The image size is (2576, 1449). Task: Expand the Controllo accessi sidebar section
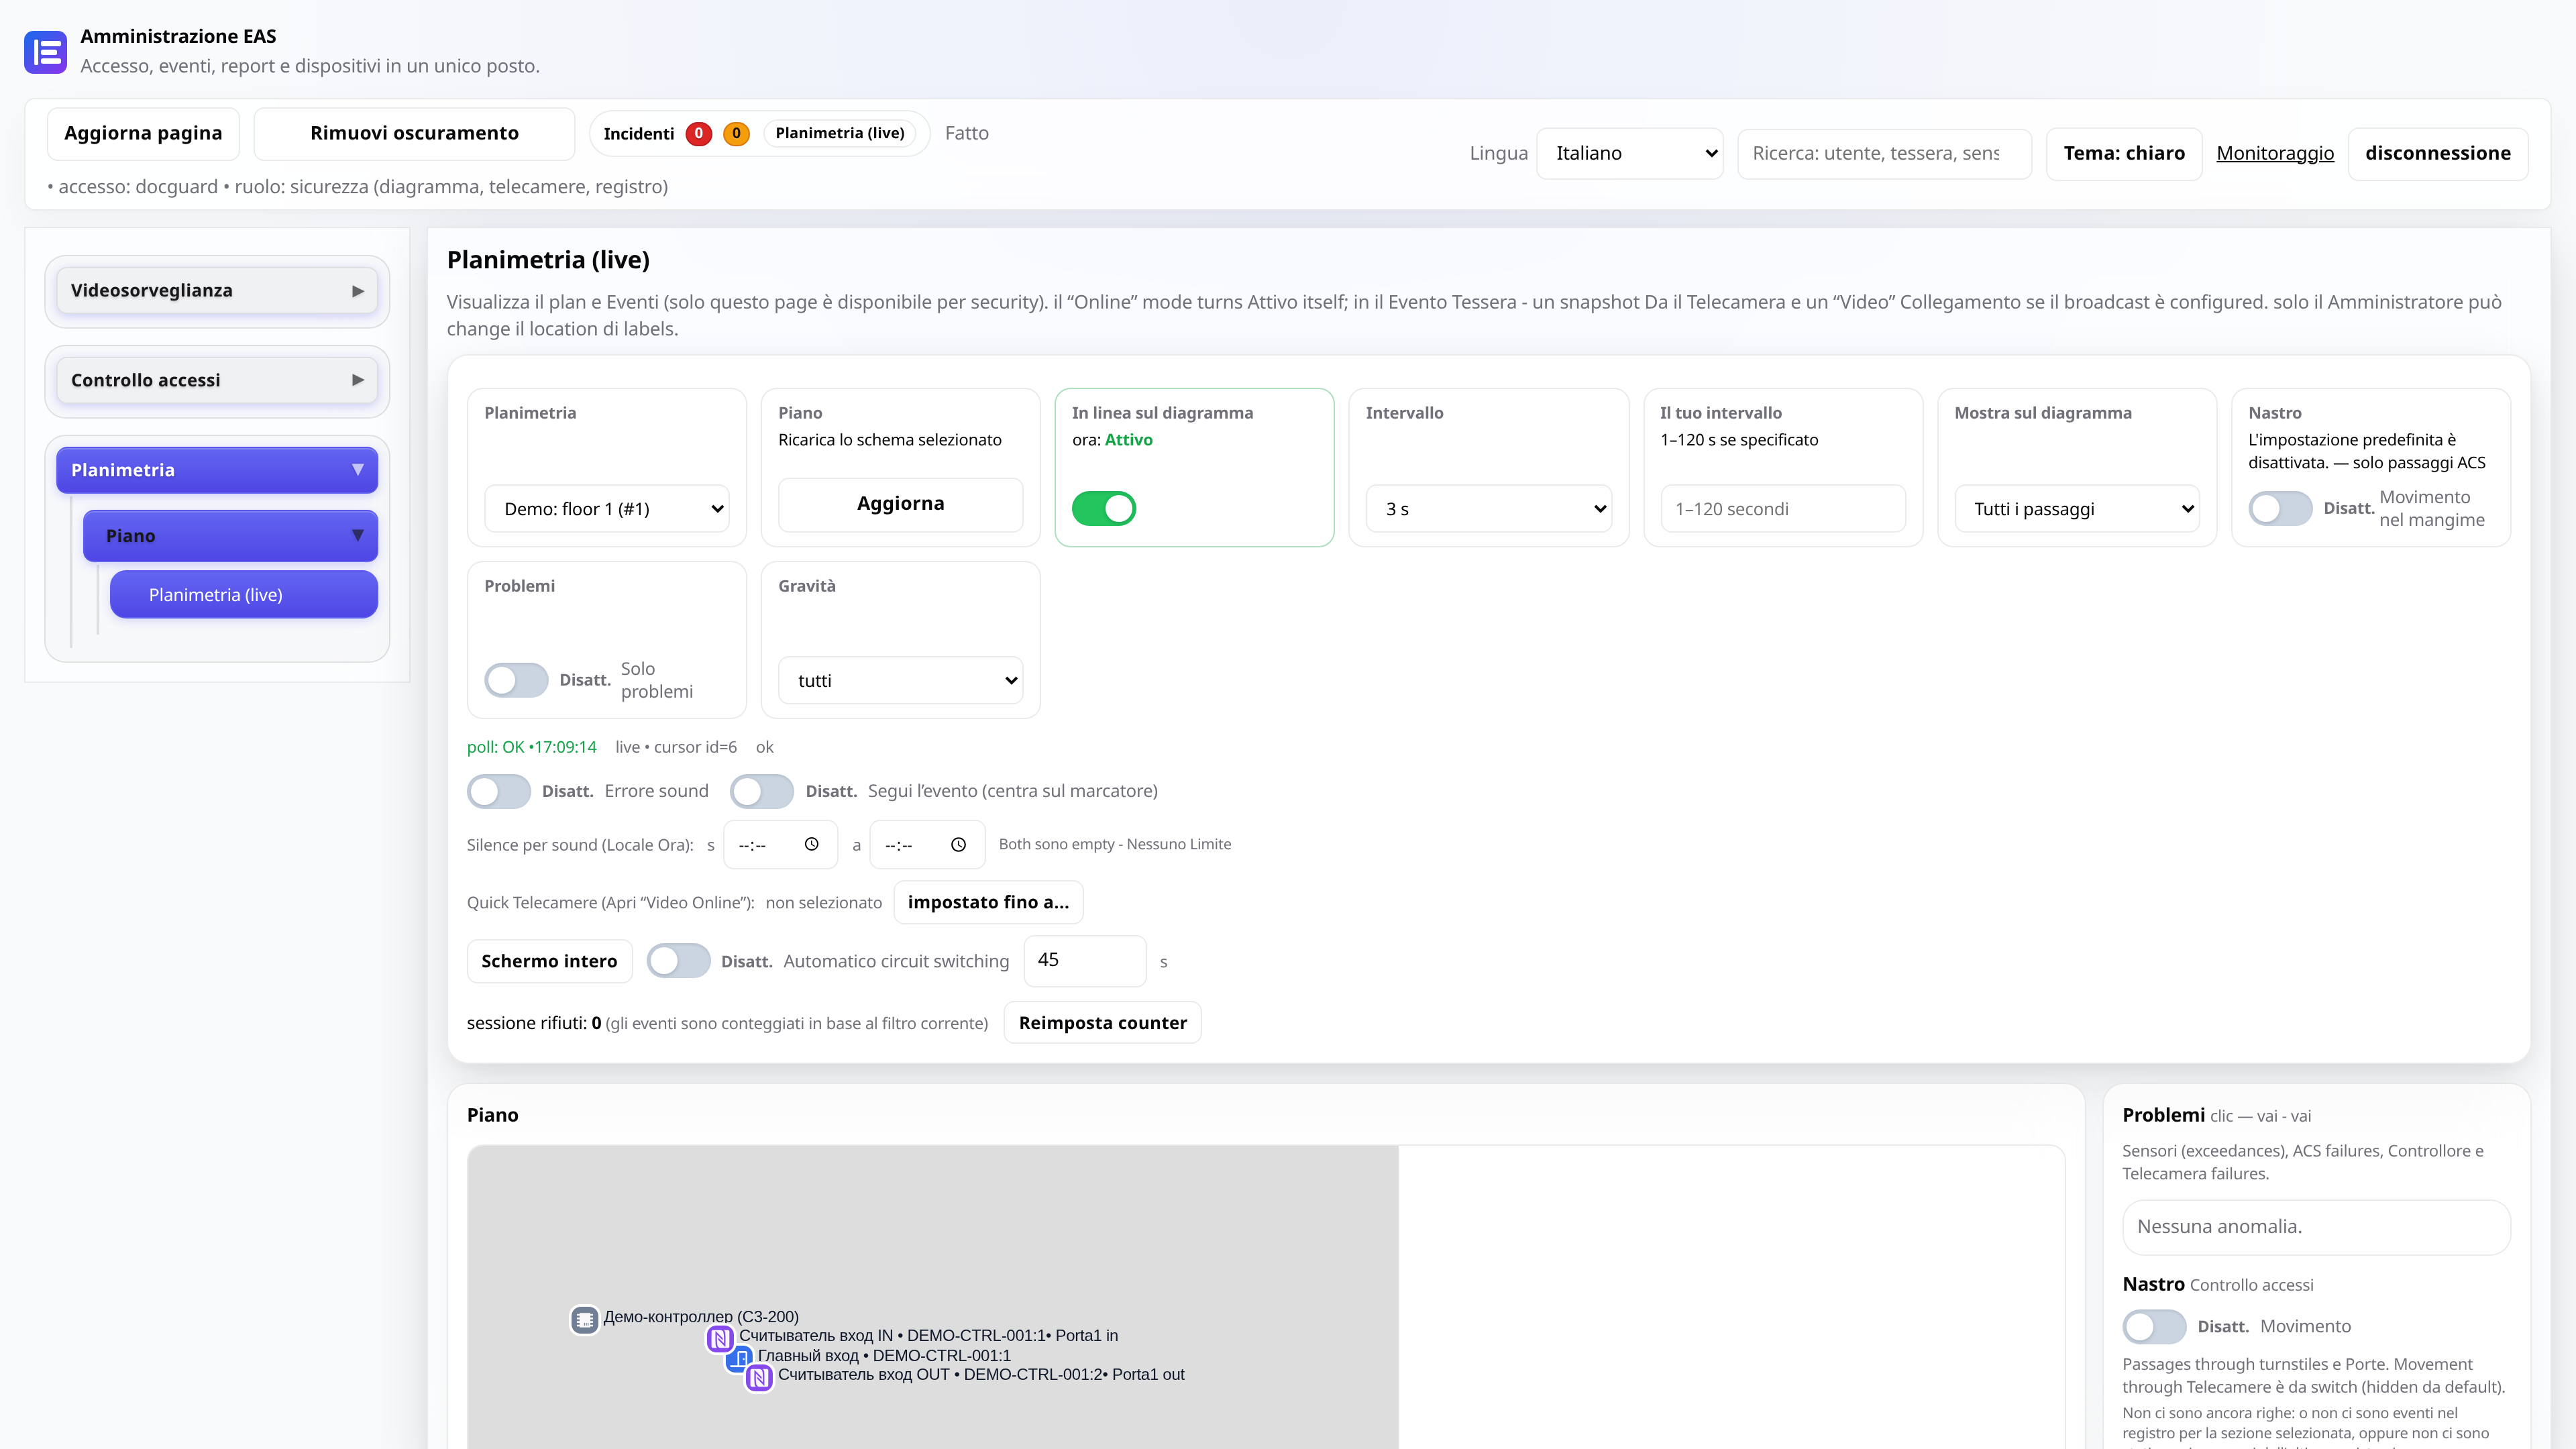(x=217, y=381)
